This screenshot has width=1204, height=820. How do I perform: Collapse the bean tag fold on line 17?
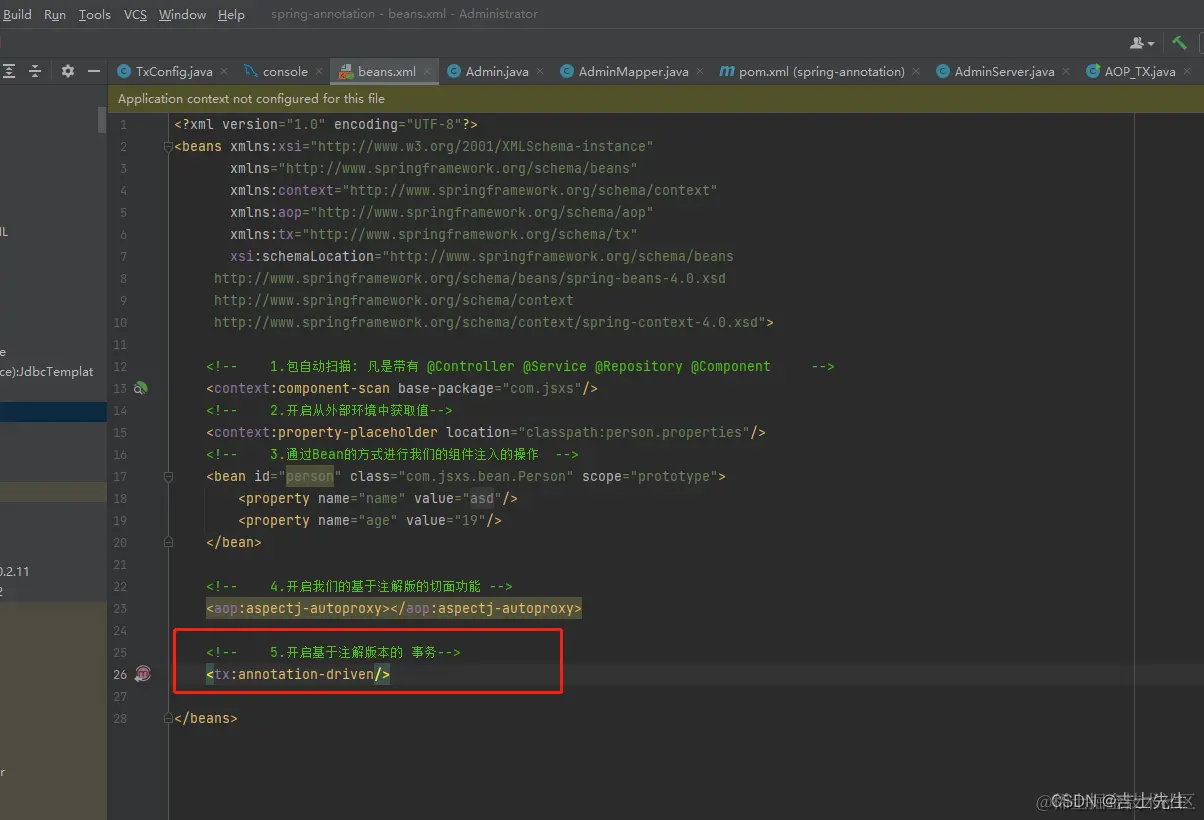tap(168, 477)
